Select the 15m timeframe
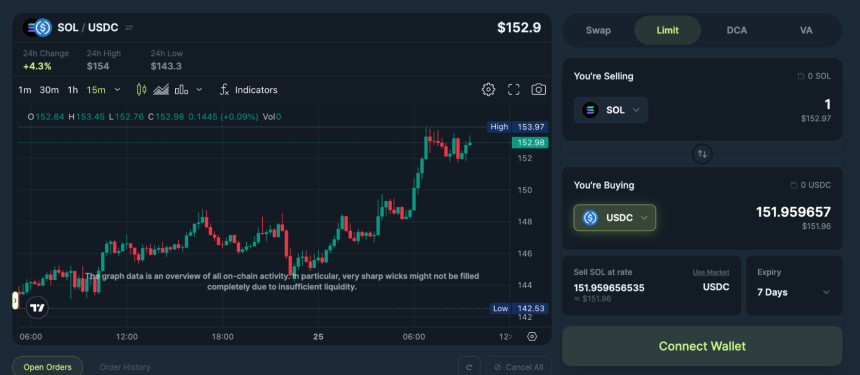 (x=95, y=90)
